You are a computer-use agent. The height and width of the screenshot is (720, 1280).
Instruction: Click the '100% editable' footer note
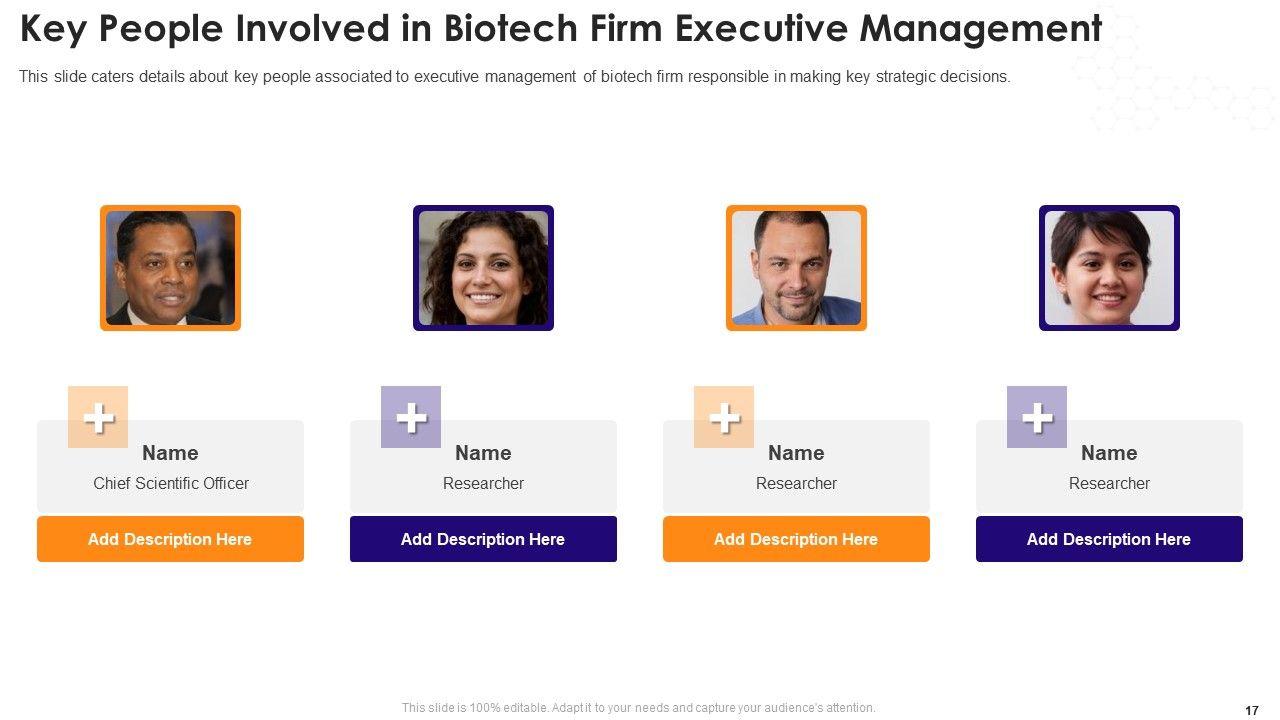(638, 708)
